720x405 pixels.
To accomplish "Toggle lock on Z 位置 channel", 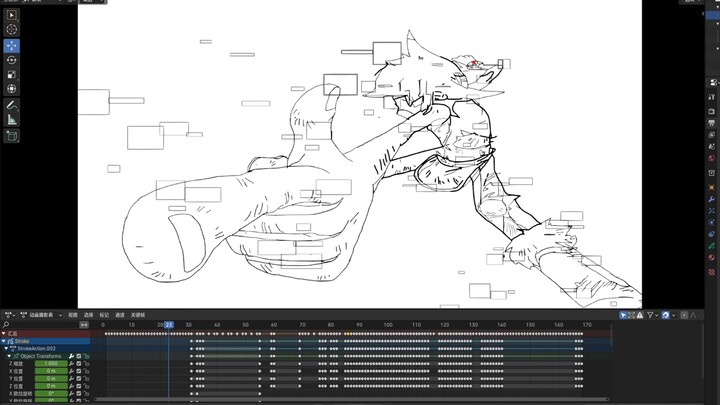I will [x=86, y=386].
